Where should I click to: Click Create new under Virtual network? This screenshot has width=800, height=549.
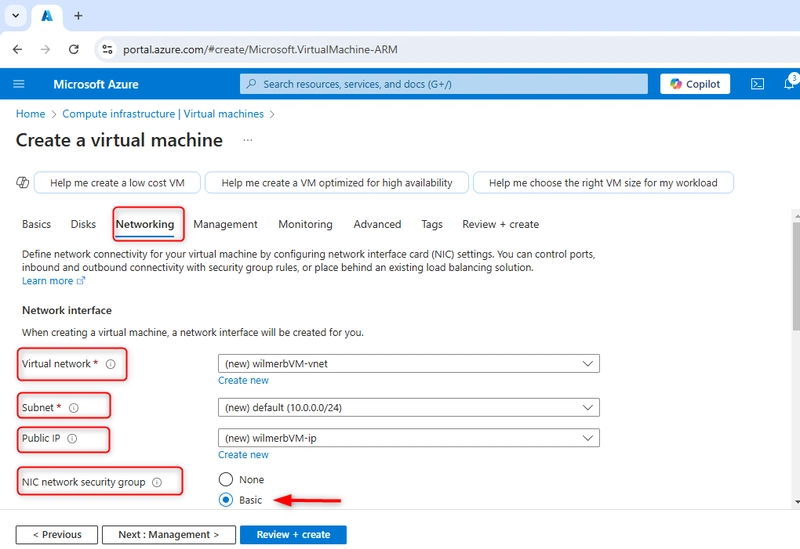point(243,381)
